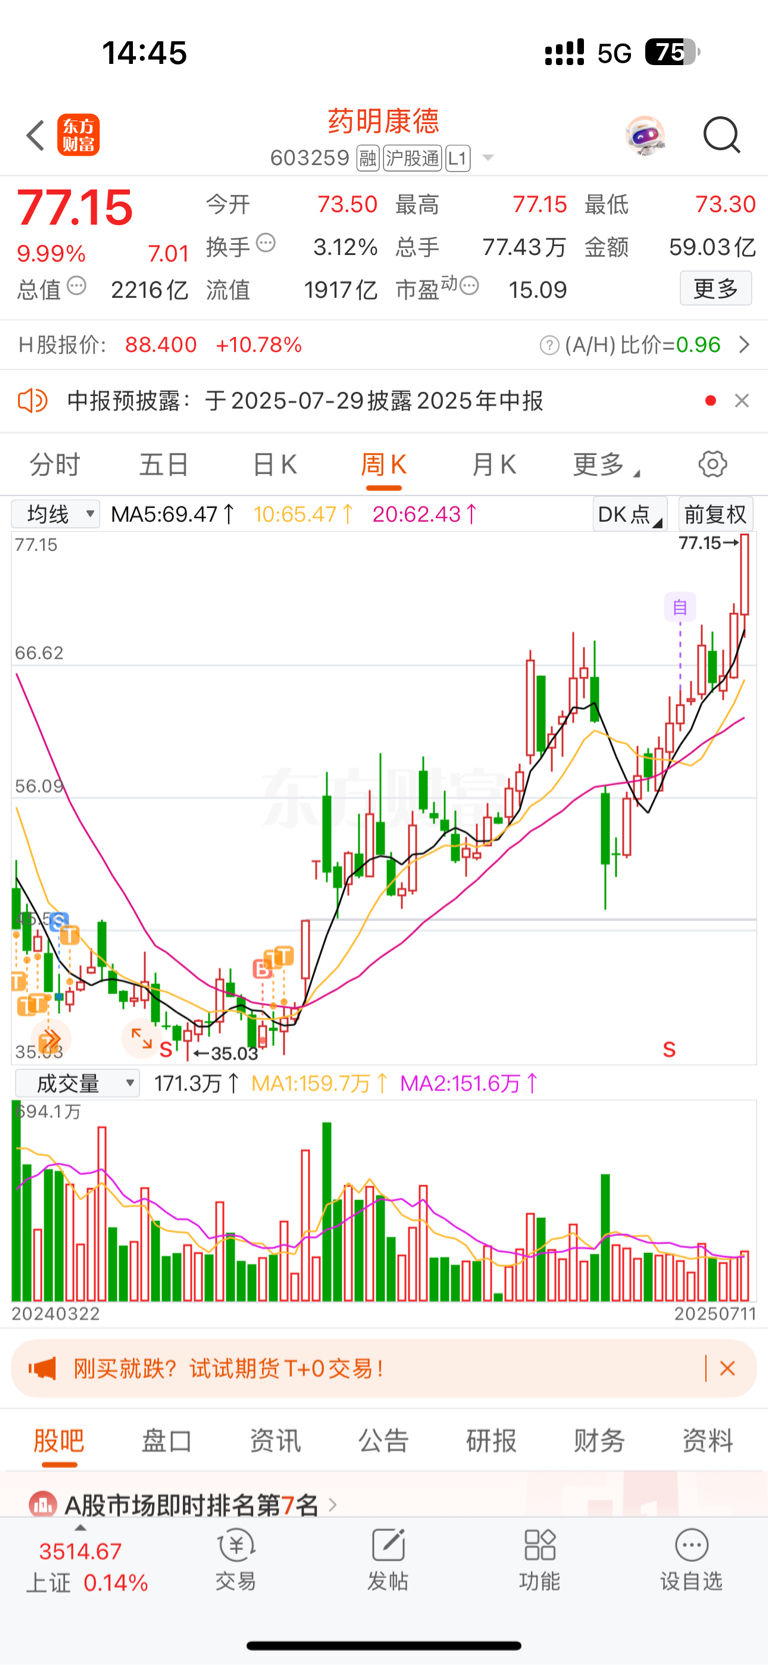The height and width of the screenshot is (1665, 768).
Task: Tap the 沪股通 tag
Action: click(x=412, y=158)
